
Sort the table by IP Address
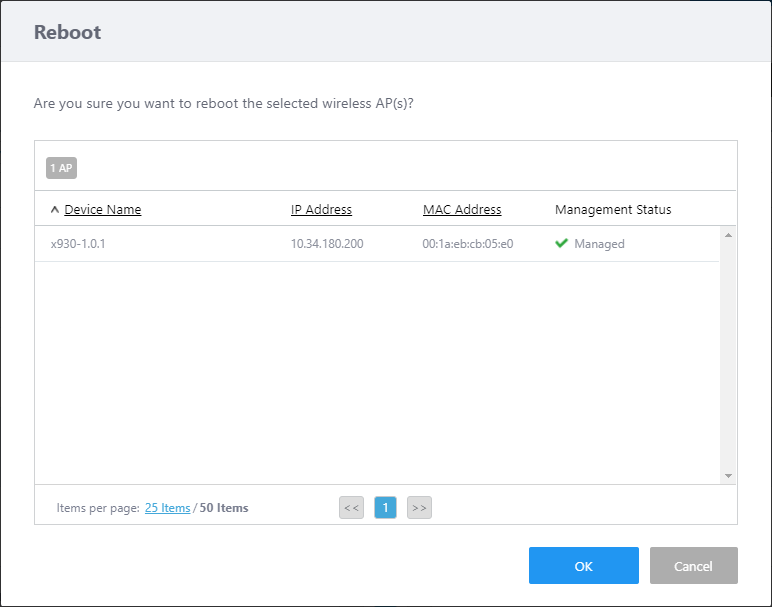(x=321, y=210)
